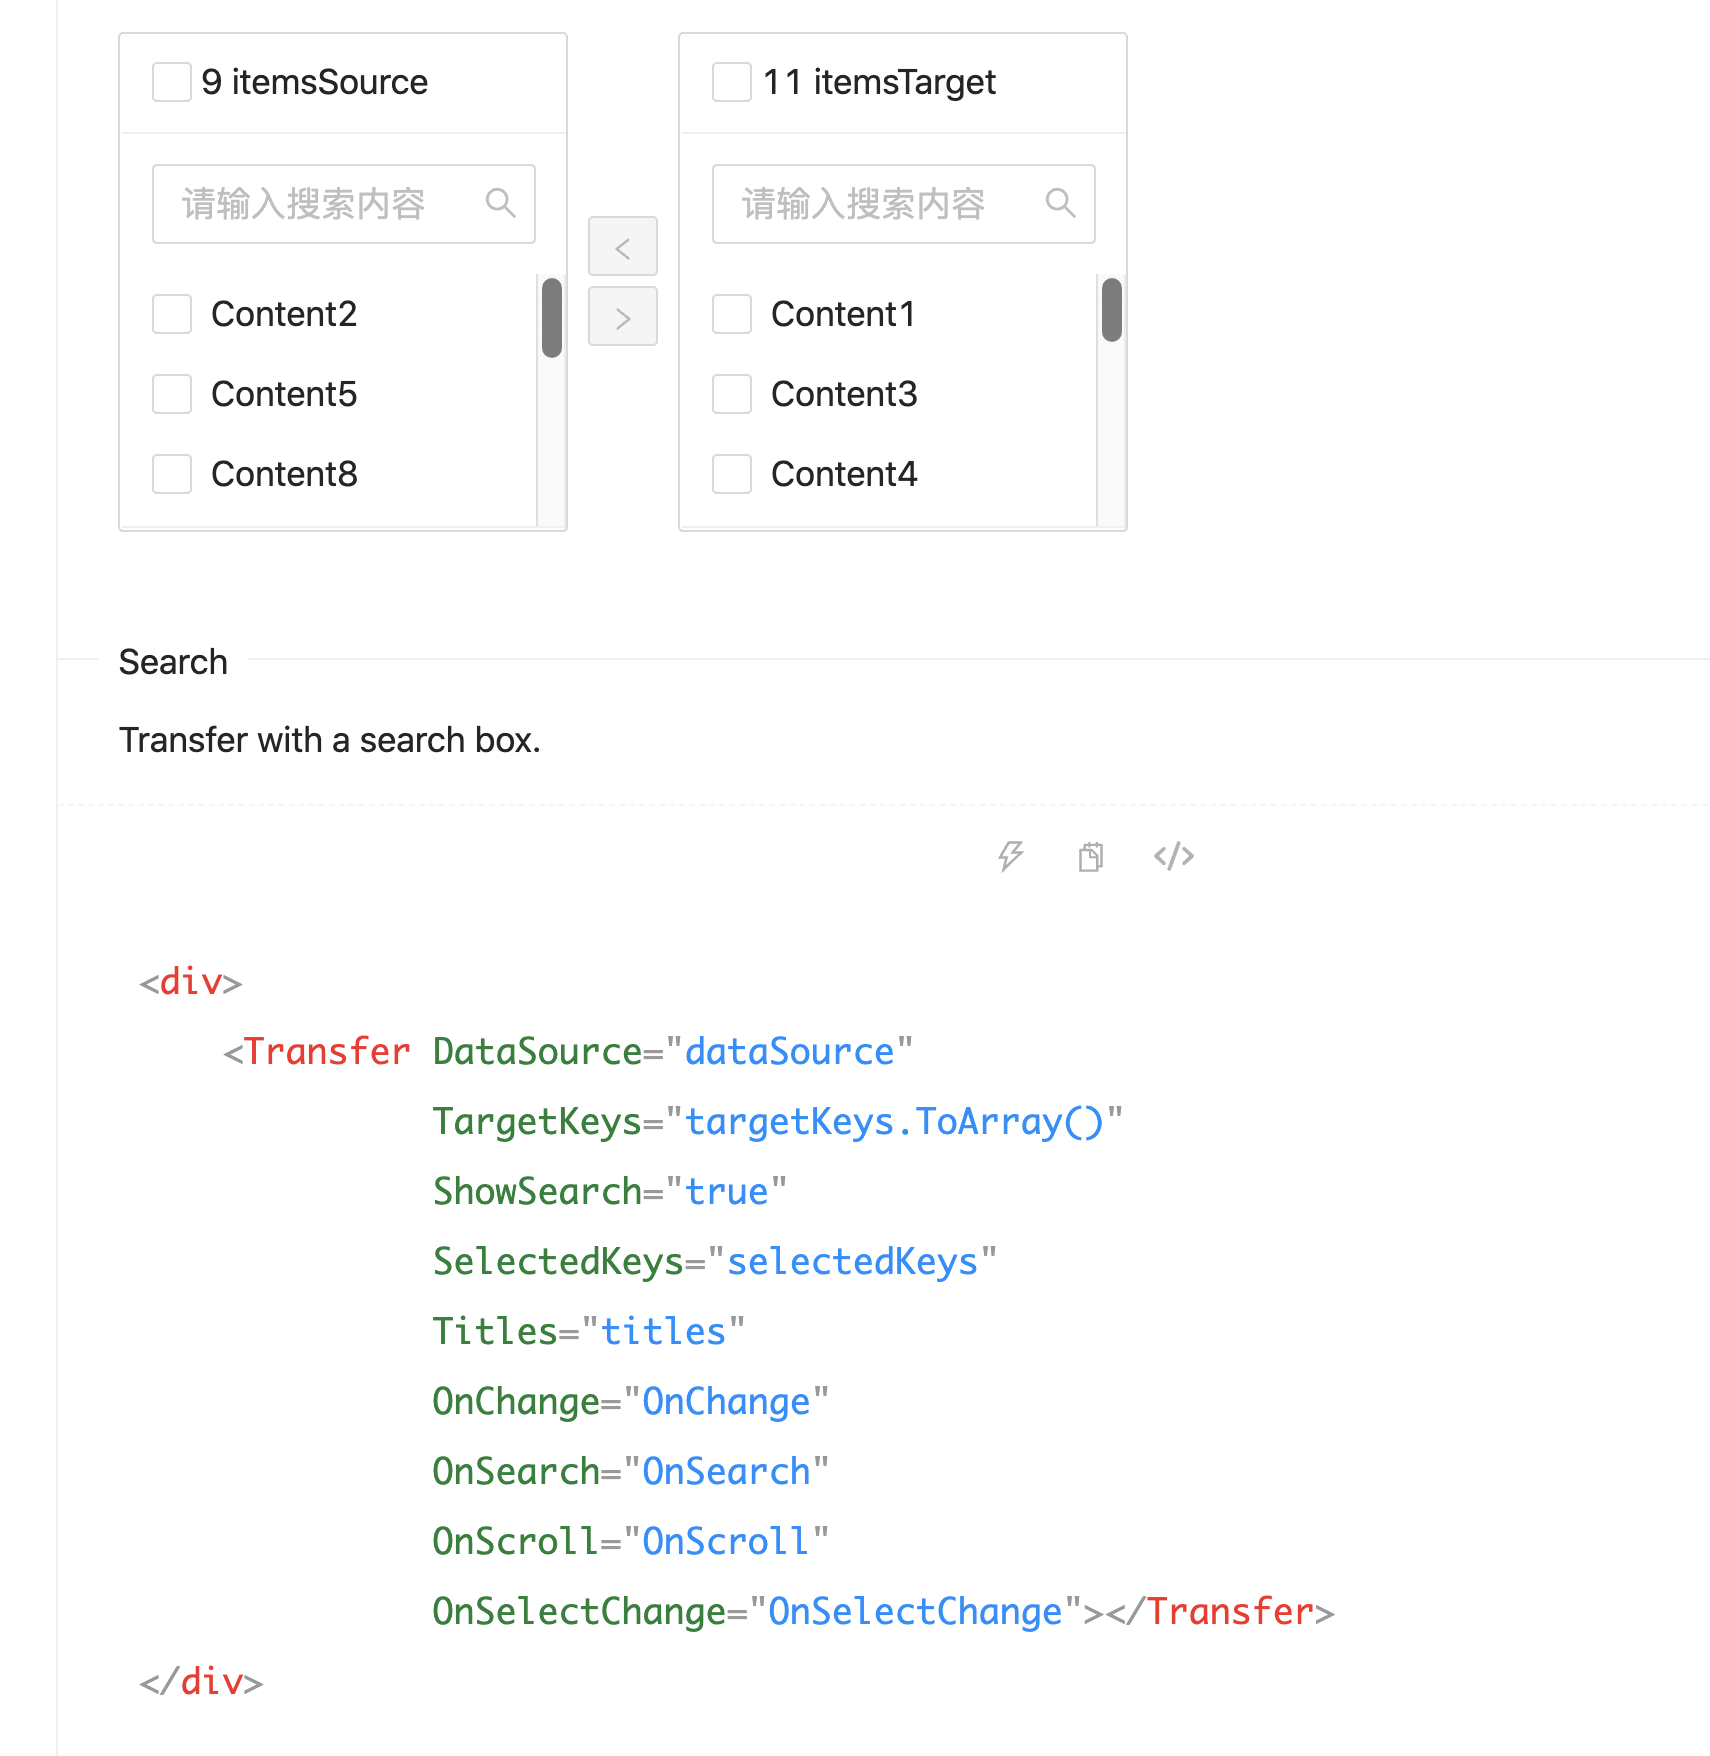
Task: Move items left with the < arrow
Action: pyautogui.click(x=622, y=246)
